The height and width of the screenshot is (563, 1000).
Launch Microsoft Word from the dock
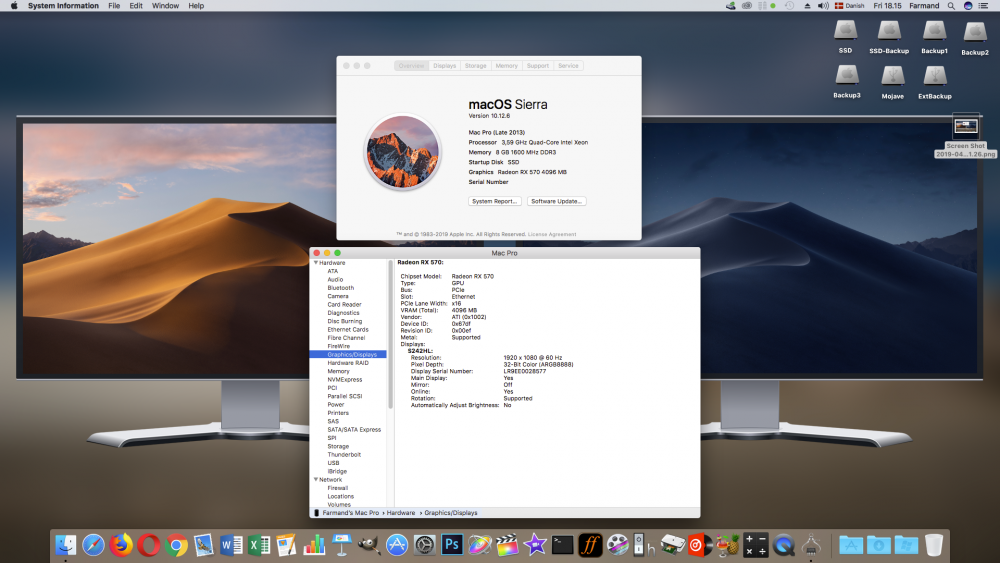(232, 545)
